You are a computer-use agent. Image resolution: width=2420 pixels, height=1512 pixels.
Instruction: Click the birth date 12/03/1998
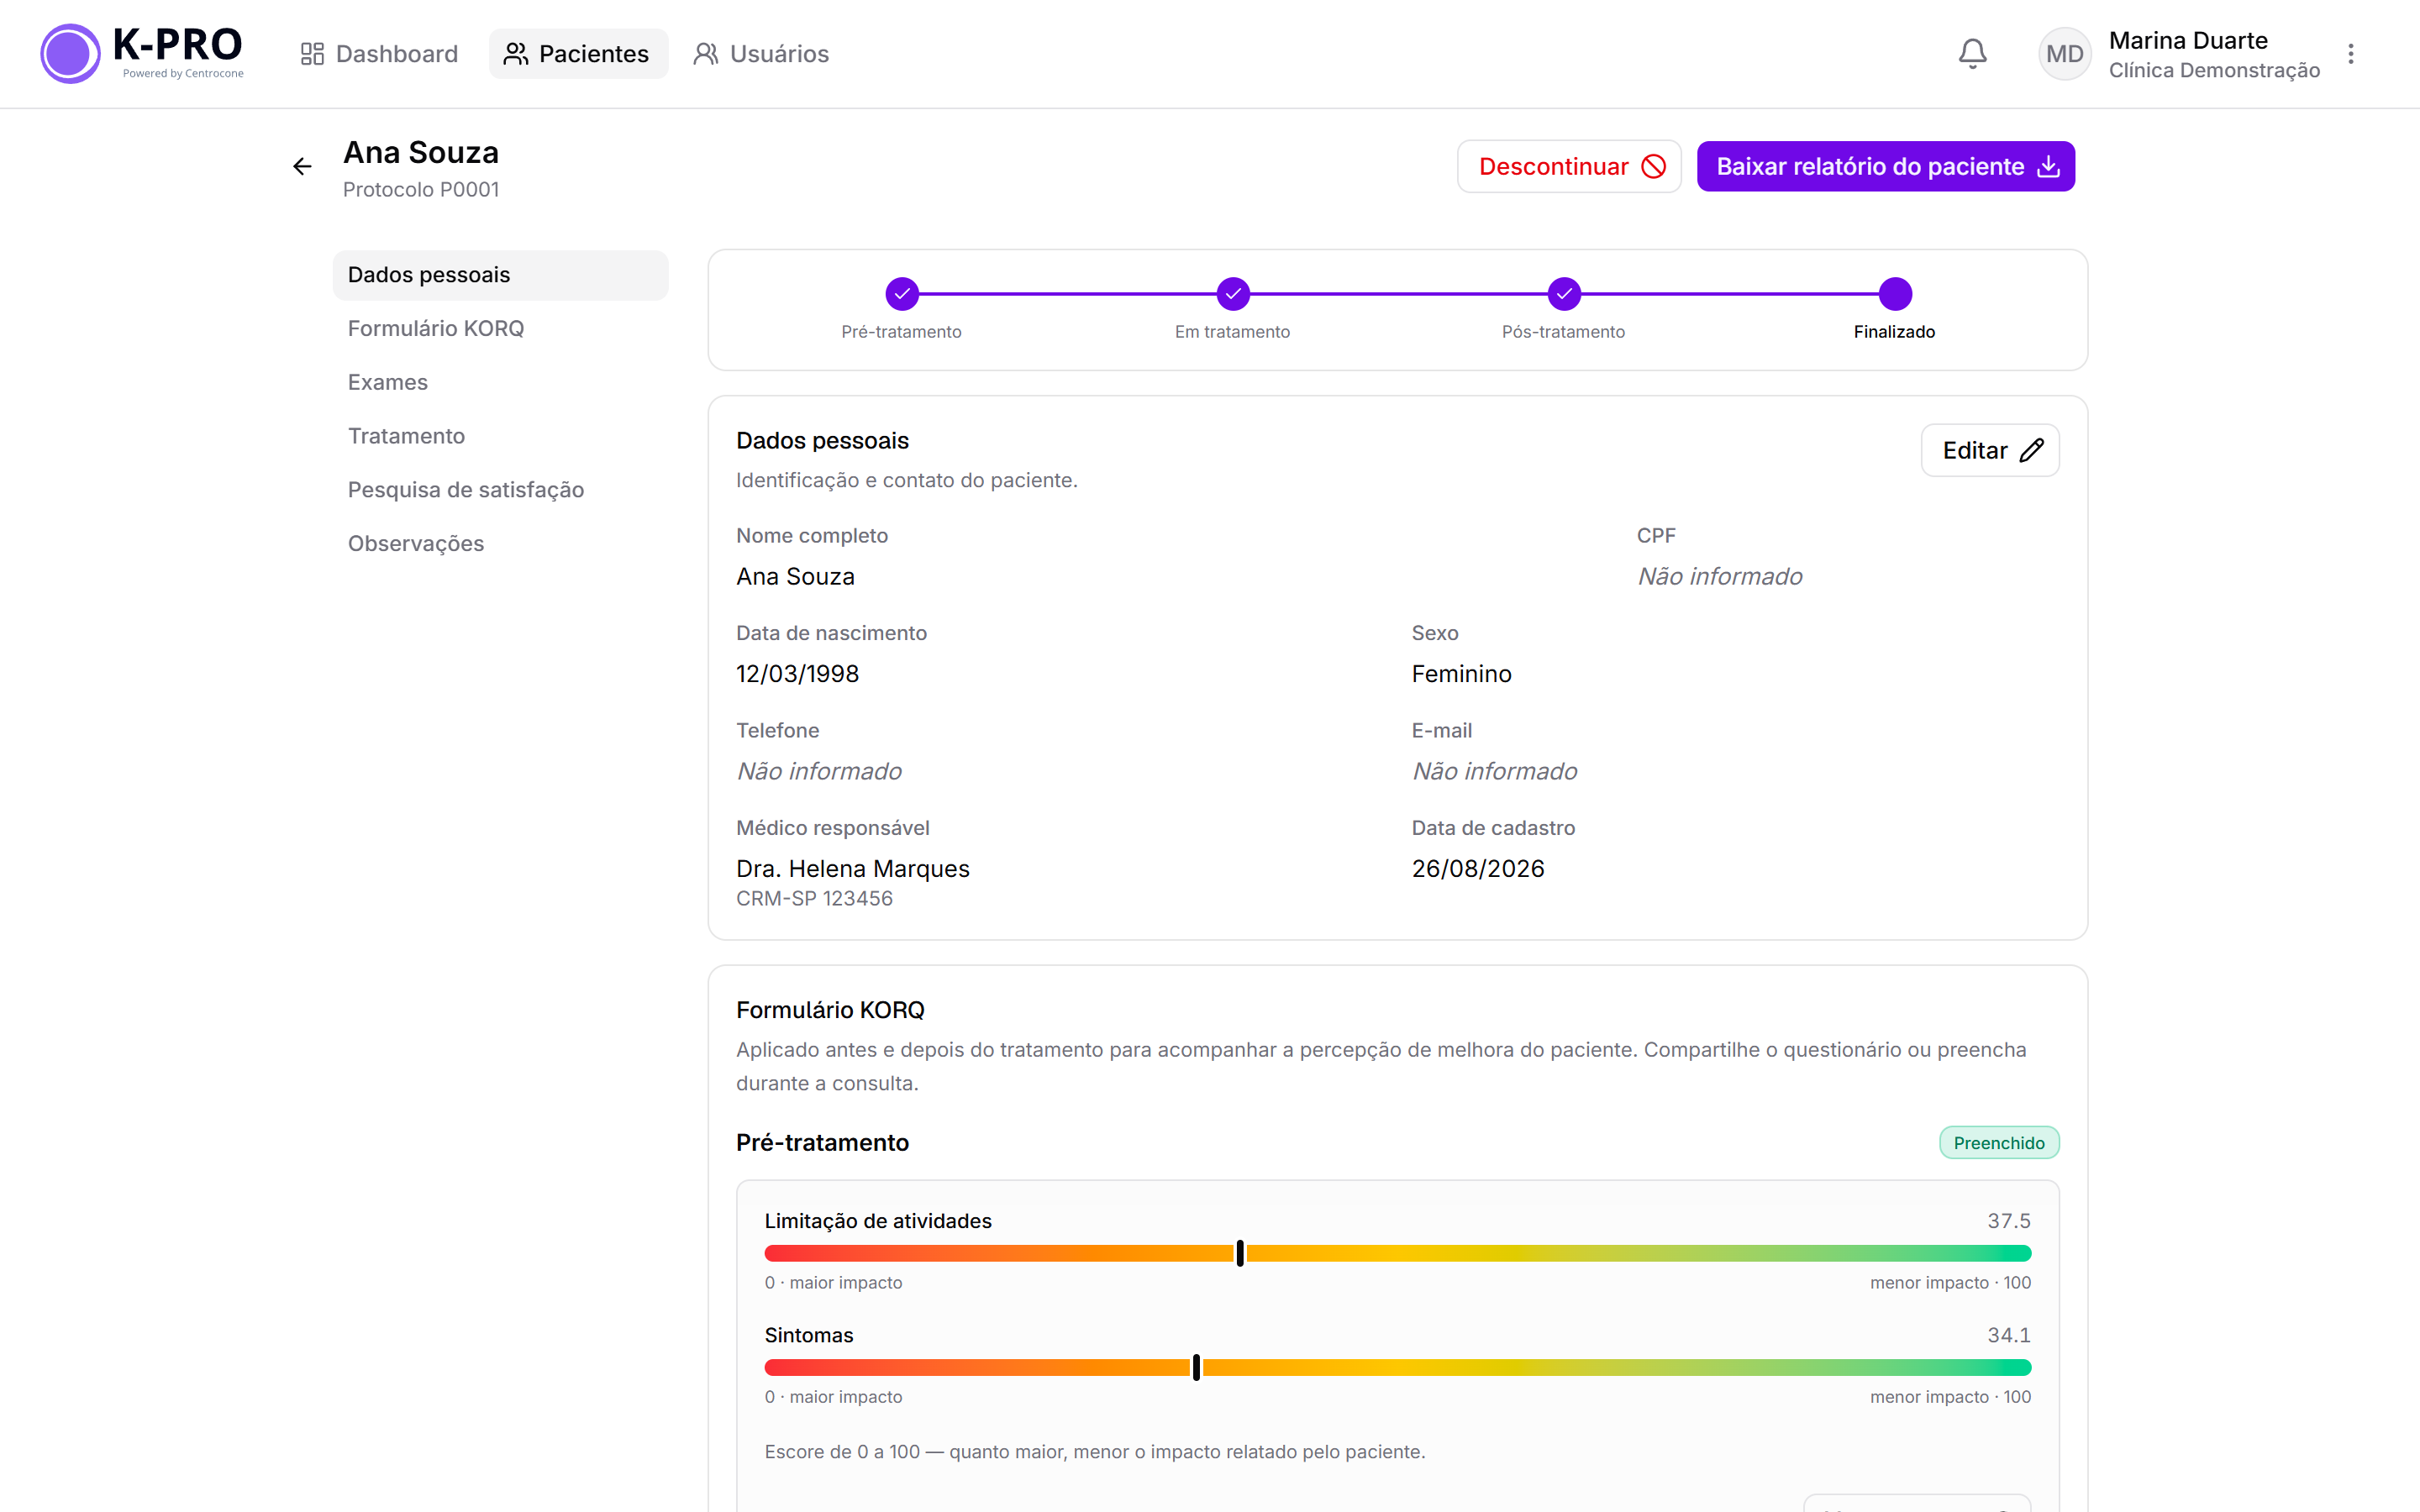pos(797,674)
